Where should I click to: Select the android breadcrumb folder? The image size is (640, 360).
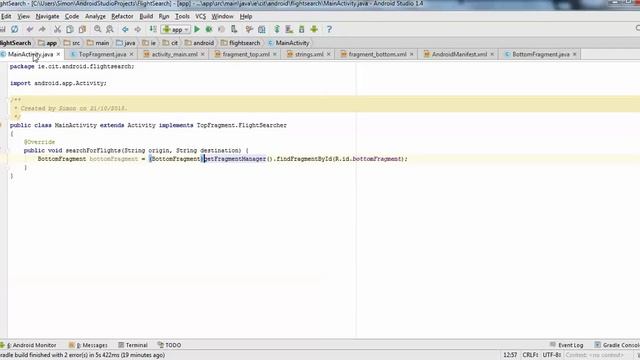click(x=200, y=43)
